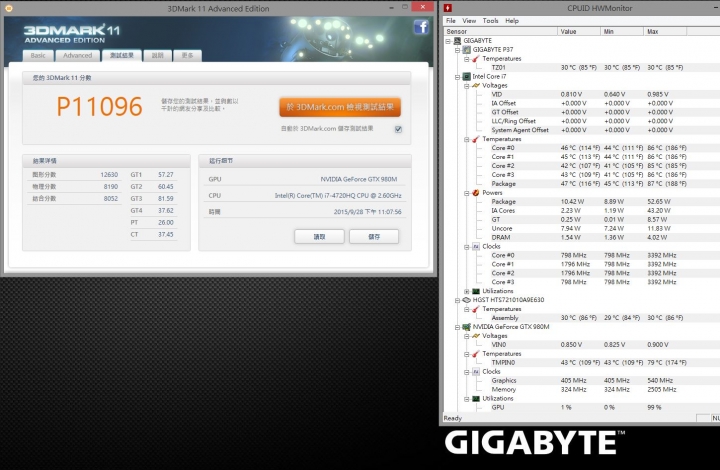
Task: Collapse the Intel Core i7 node
Action: [x=457, y=77]
